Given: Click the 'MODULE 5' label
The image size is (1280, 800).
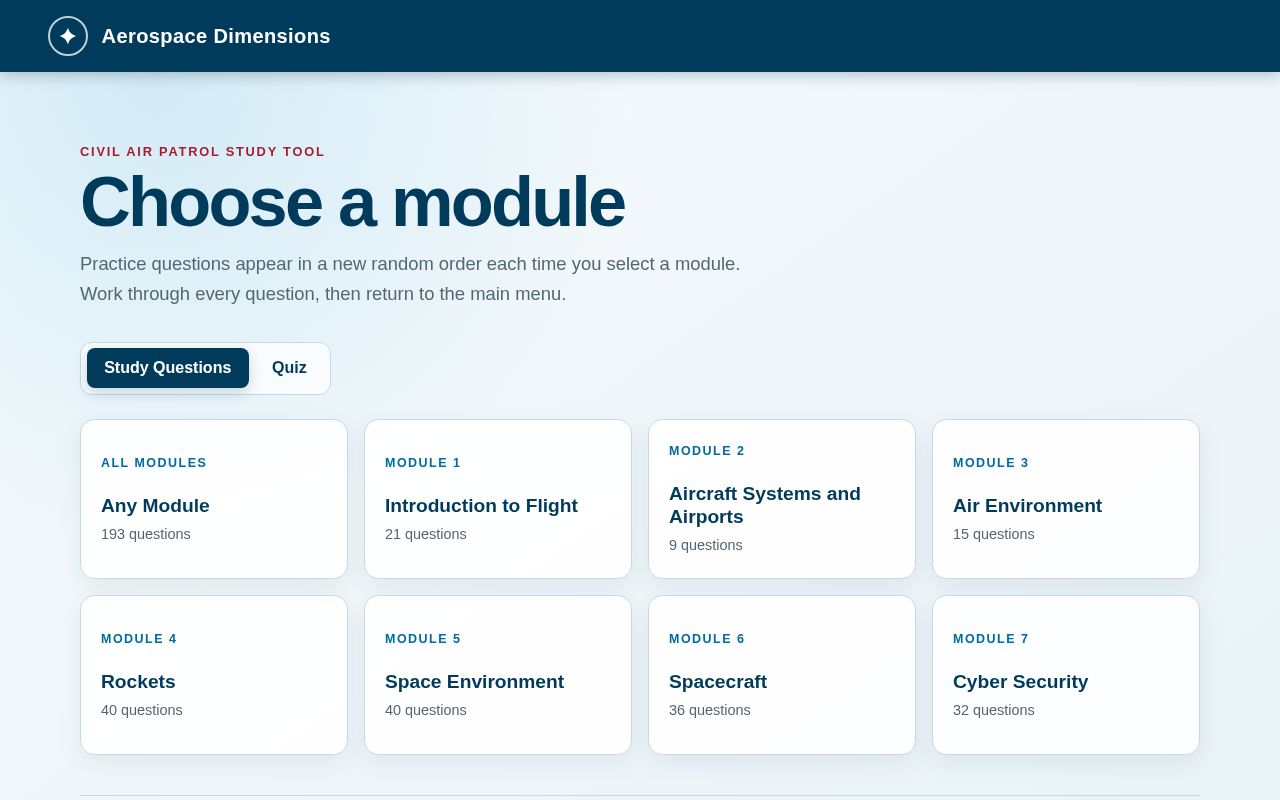Looking at the screenshot, I should click(x=423, y=639).
